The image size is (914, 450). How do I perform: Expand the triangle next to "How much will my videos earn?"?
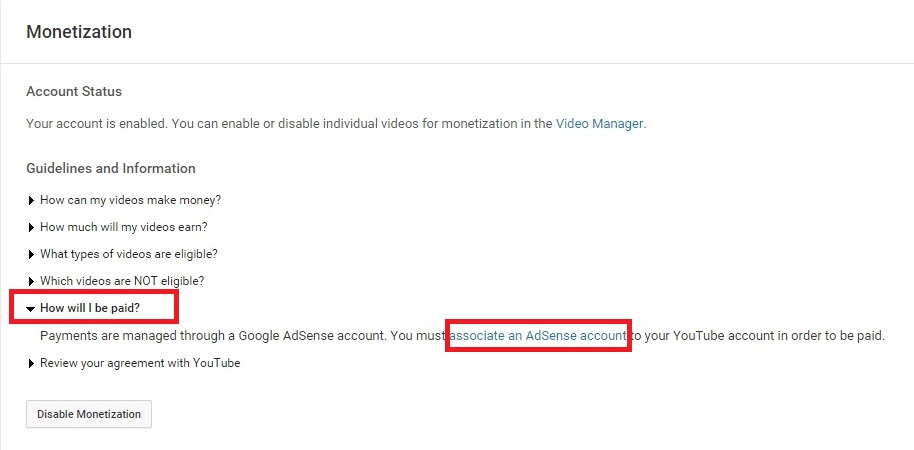pos(31,227)
